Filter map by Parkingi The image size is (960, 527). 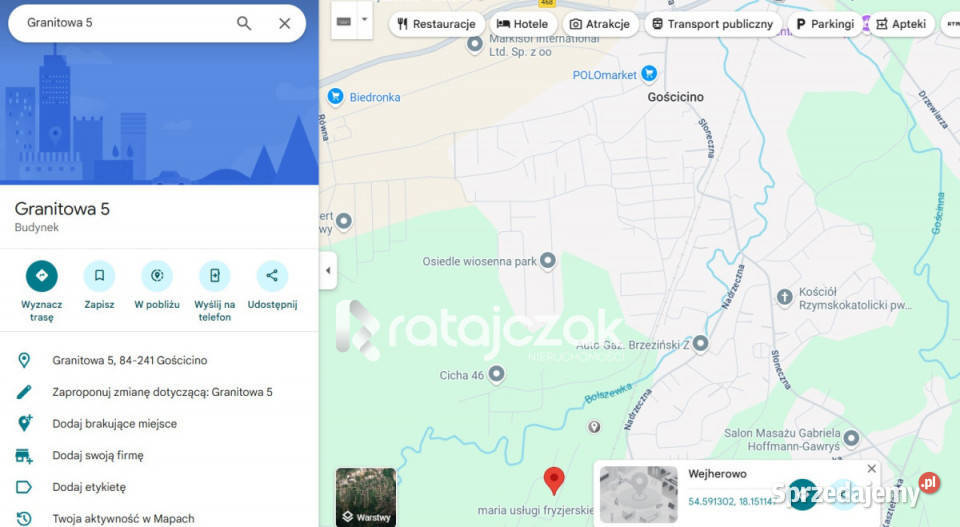[x=825, y=24]
